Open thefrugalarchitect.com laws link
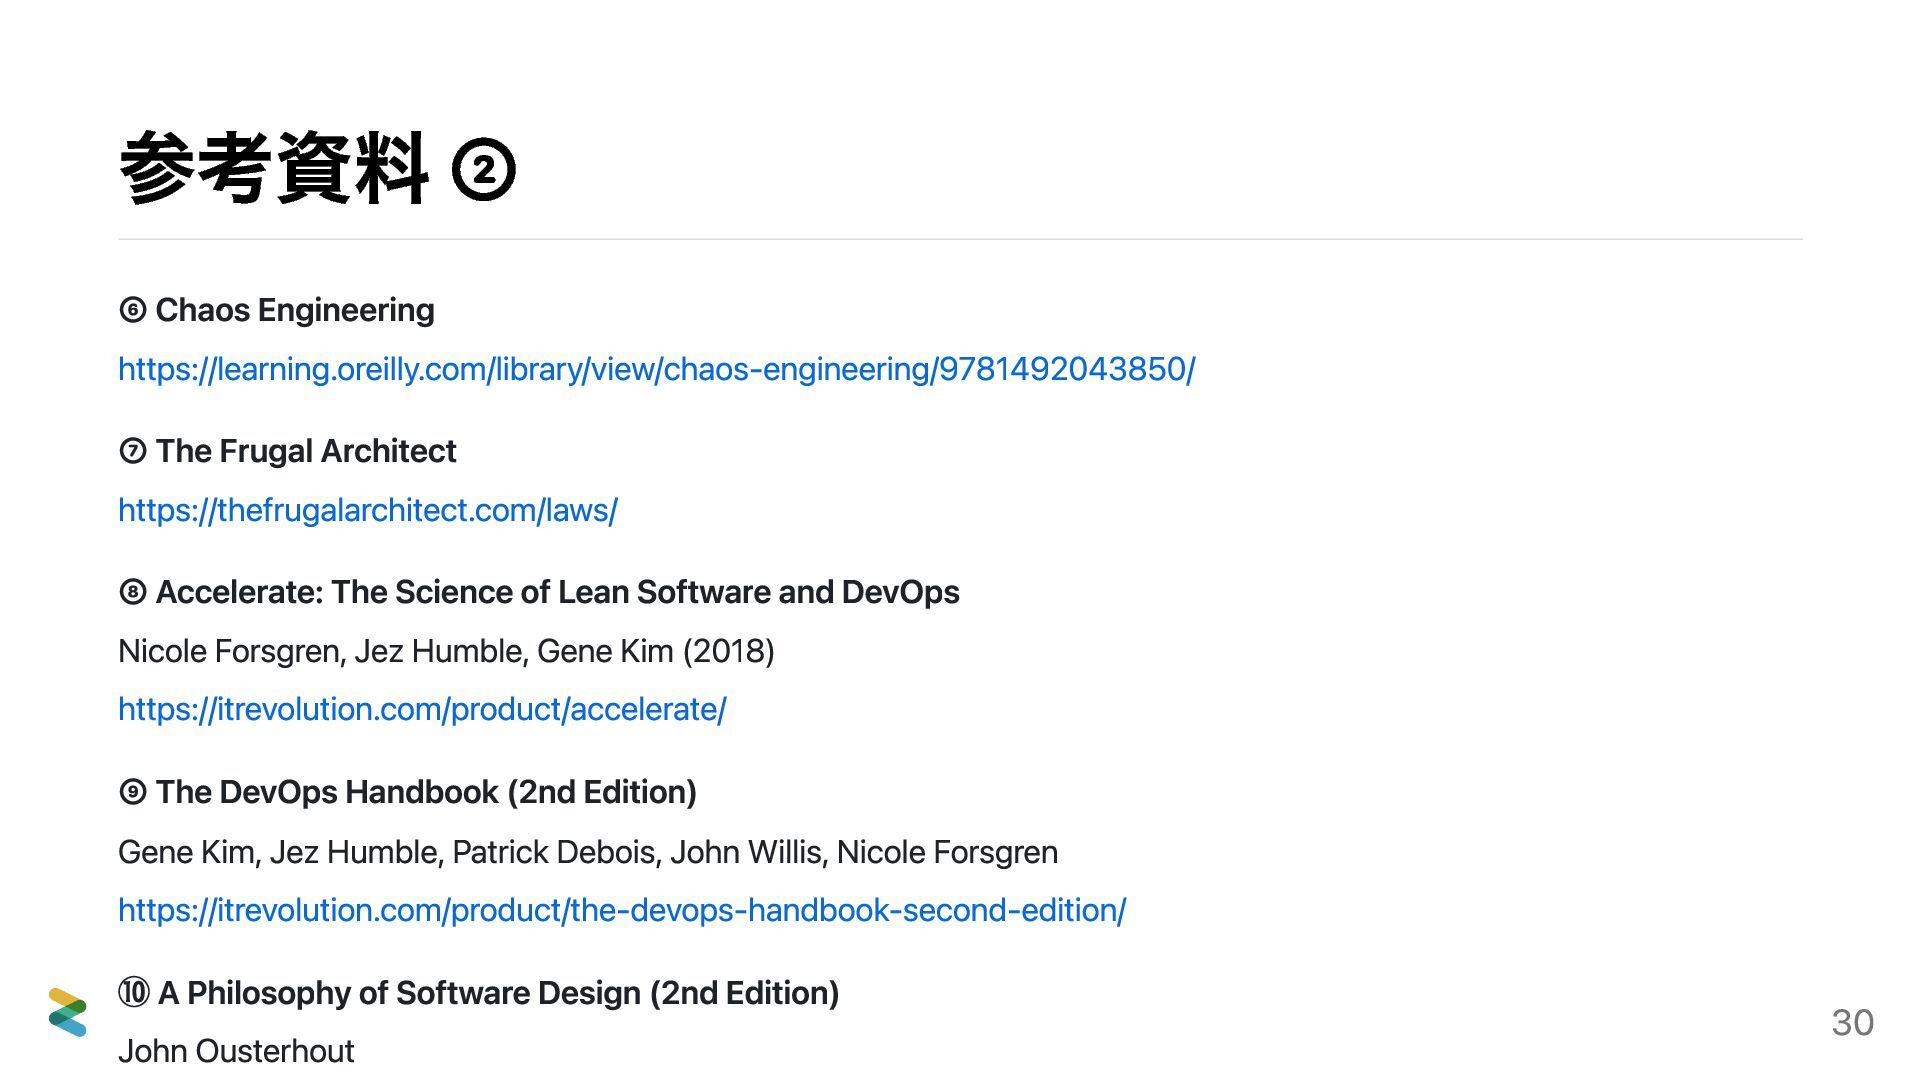The image size is (1920, 1080). click(x=367, y=510)
